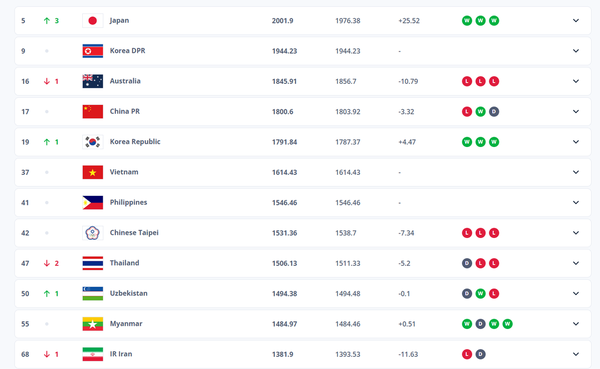
Task: Click the Thailand team name
Action: [x=124, y=263]
